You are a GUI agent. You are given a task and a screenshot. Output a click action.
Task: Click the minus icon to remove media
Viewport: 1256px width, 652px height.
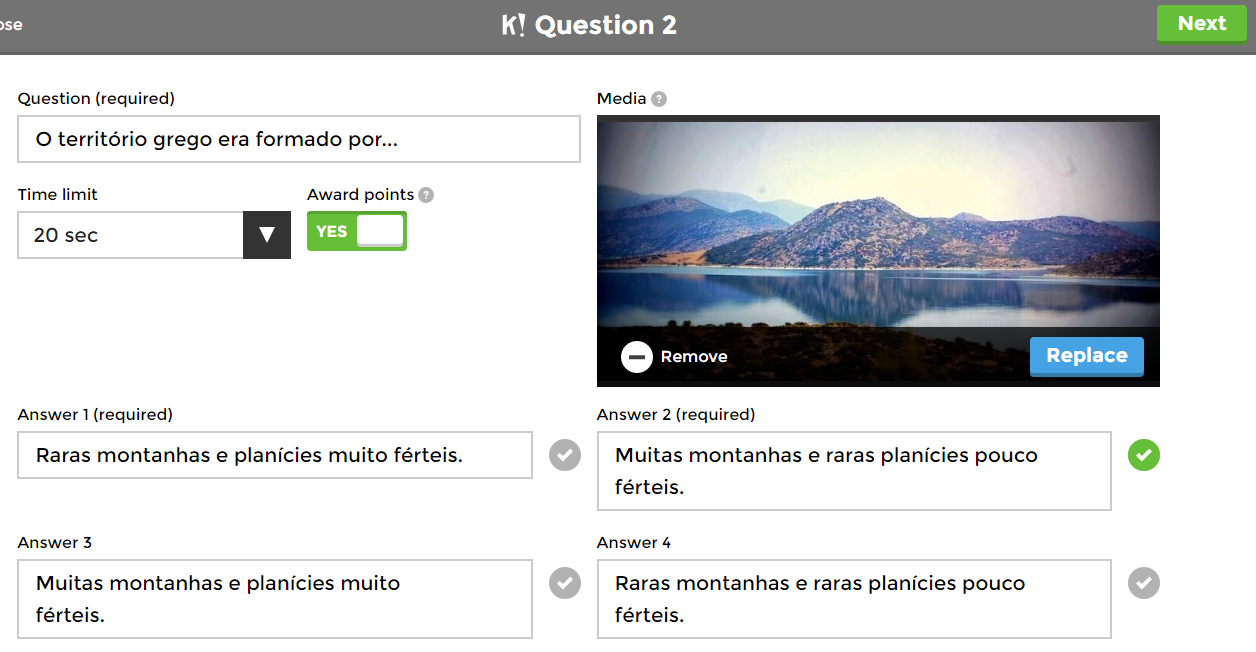637,357
